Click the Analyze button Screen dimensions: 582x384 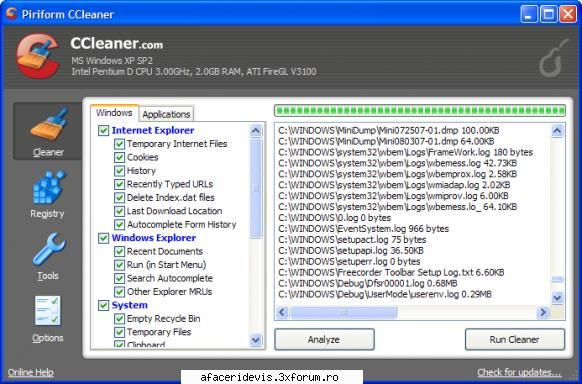pyautogui.click(x=324, y=339)
